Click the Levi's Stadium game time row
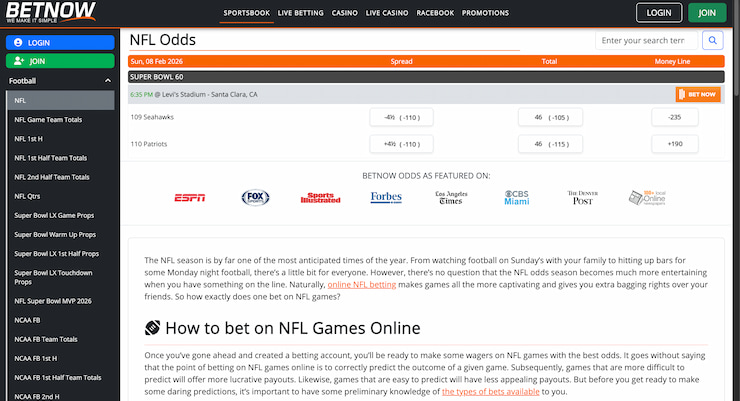Viewport: 740px width, 401px height. (x=426, y=94)
